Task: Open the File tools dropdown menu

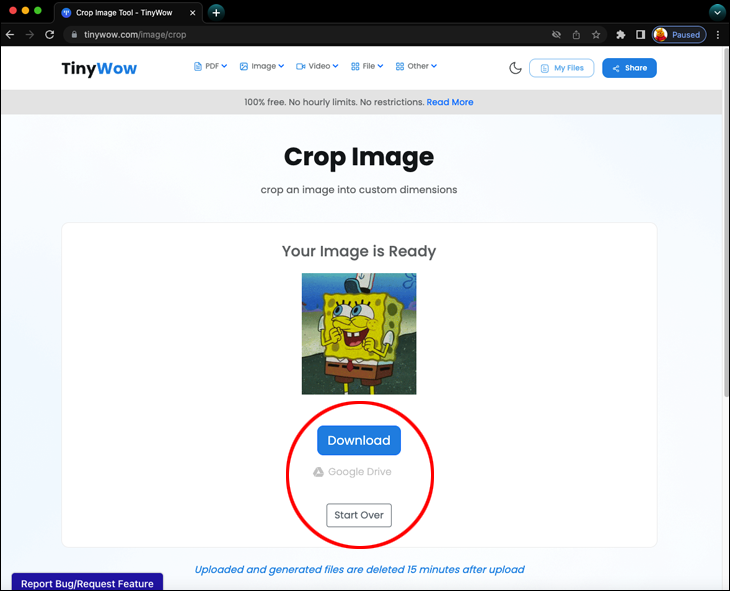Action: click(367, 66)
